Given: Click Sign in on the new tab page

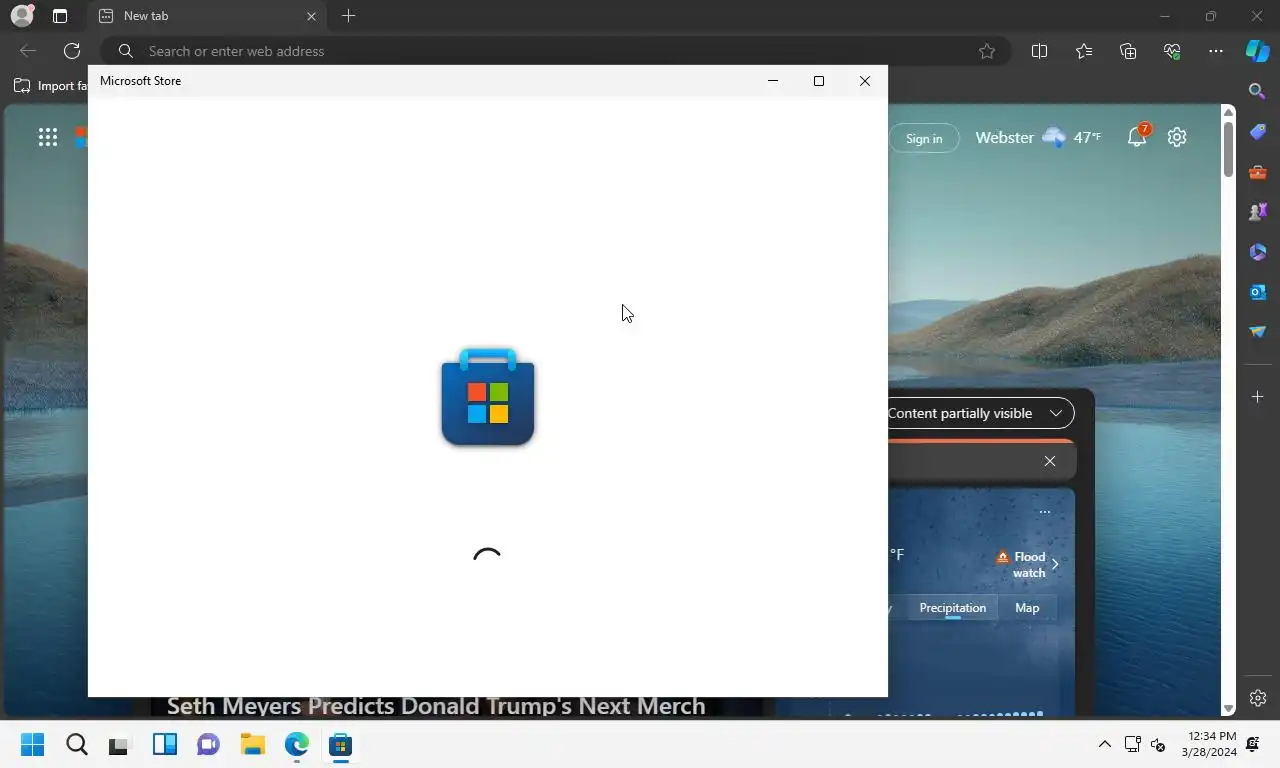Looking at the screenshot, I should point(924,139).
